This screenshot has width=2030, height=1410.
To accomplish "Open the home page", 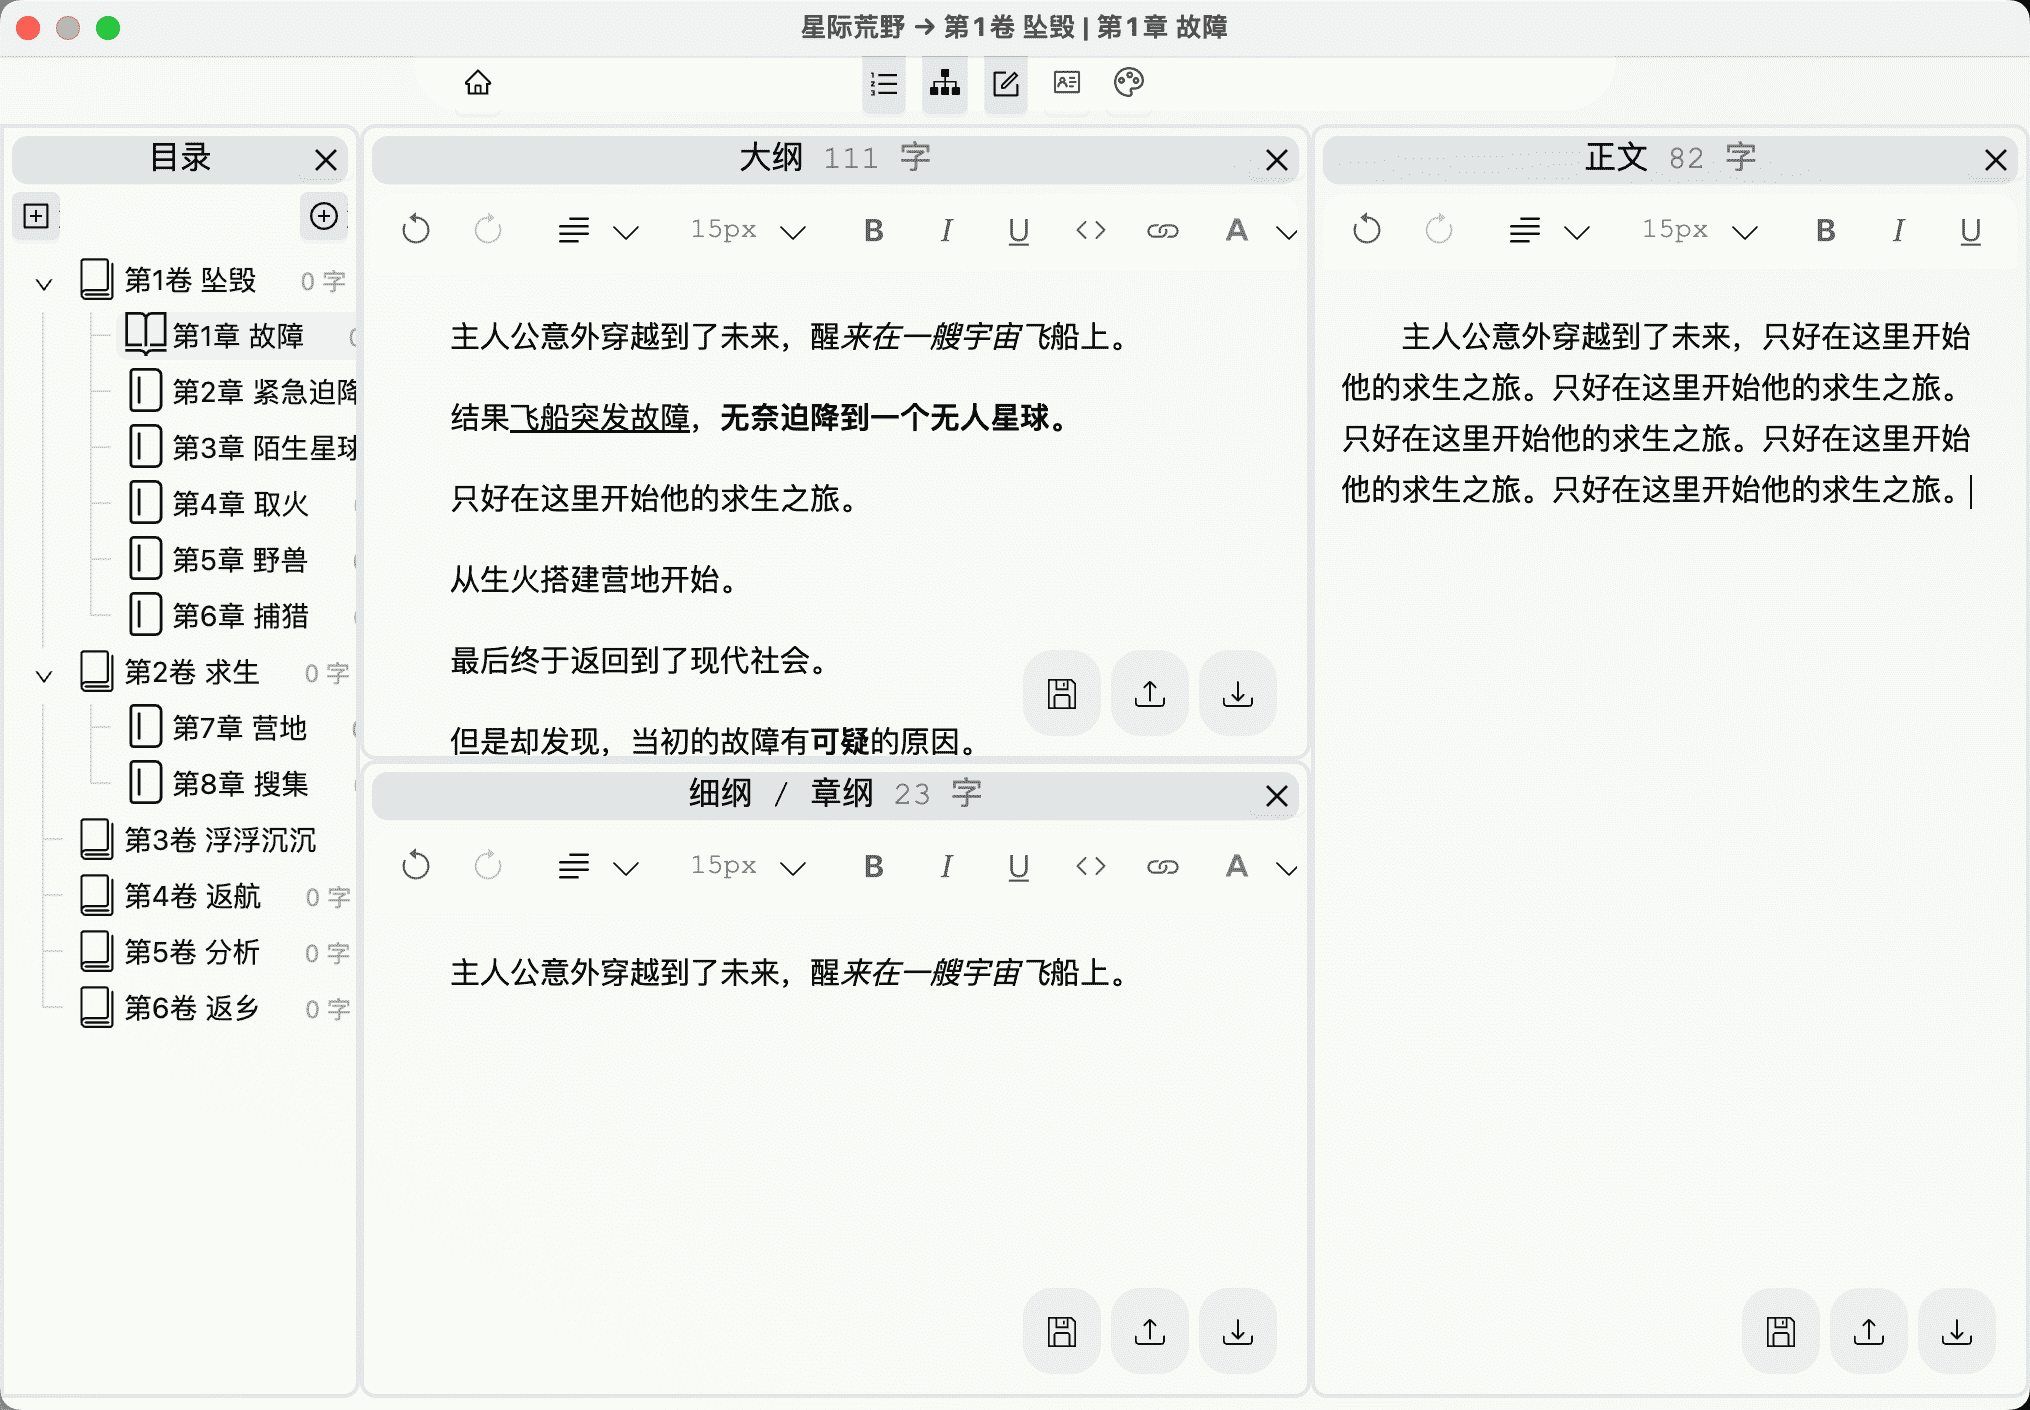I will pos(477,84).
